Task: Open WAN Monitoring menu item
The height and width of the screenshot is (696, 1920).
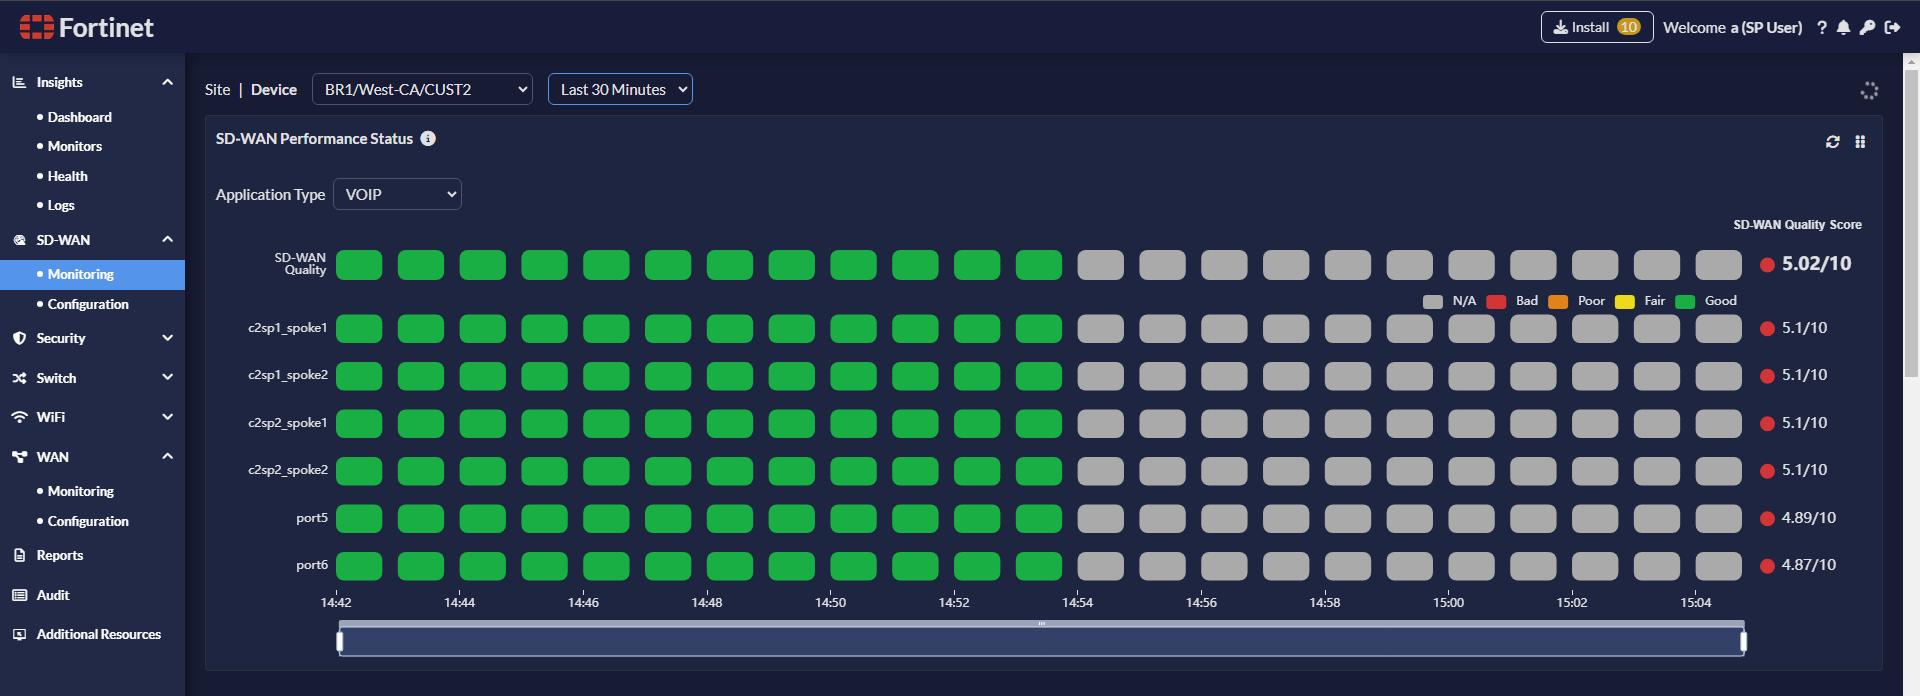Action: (x=81, y=491)
